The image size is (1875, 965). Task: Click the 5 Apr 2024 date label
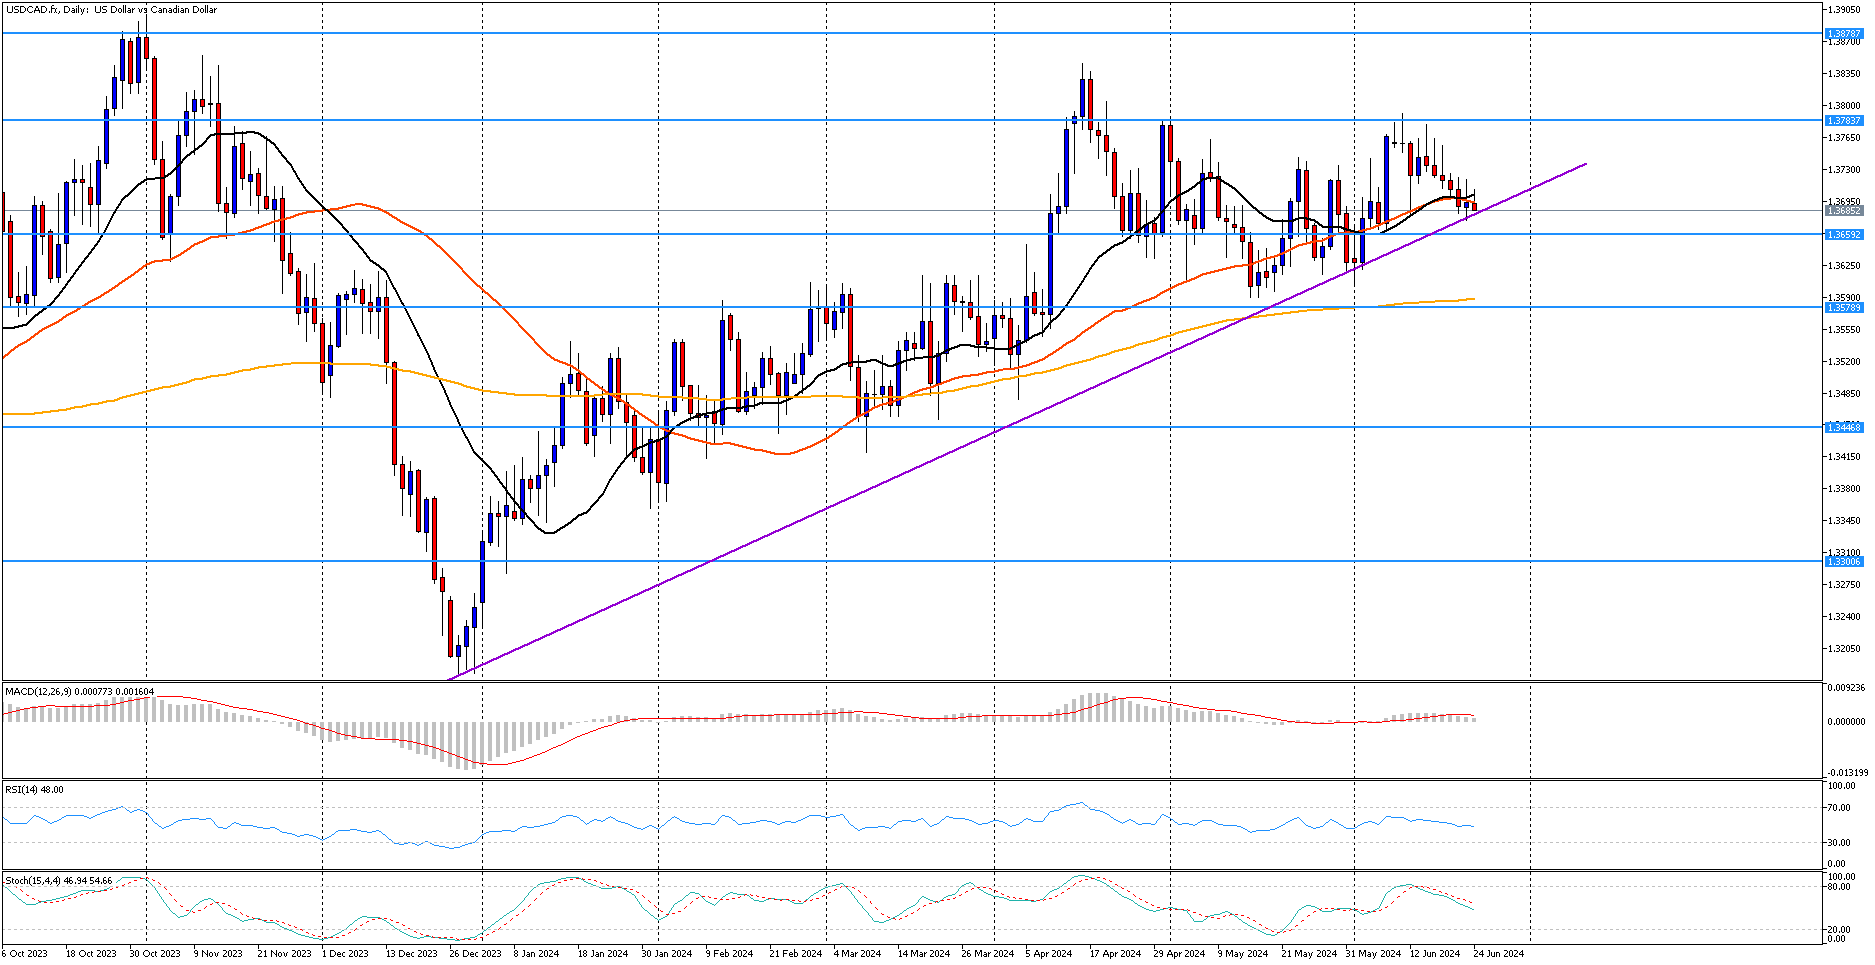1049,954
